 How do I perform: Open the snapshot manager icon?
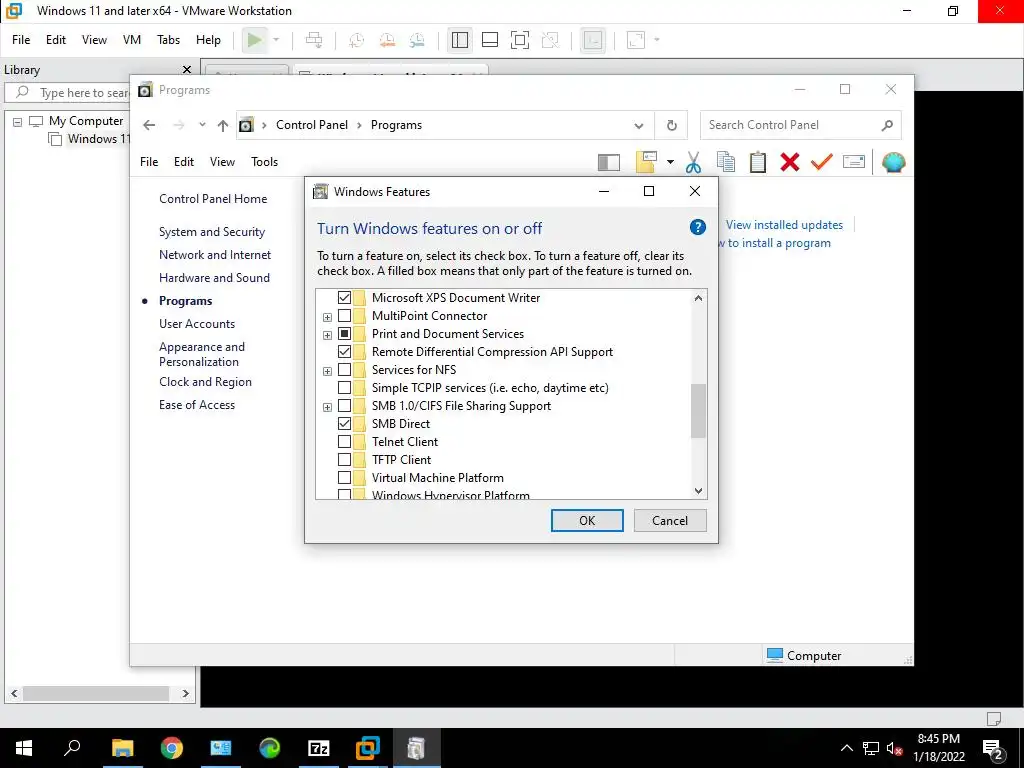(417, 40)
